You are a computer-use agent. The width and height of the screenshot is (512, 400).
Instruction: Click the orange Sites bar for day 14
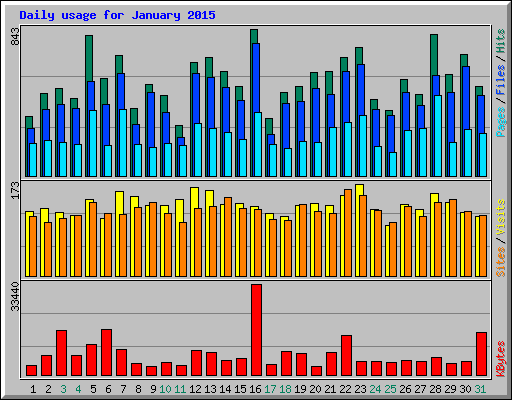tap(228, 237)
